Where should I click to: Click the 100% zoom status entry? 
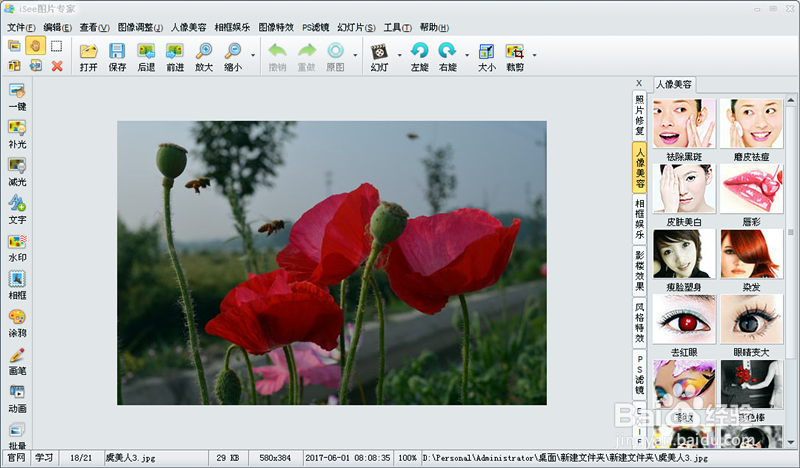(x=407, y=458)
